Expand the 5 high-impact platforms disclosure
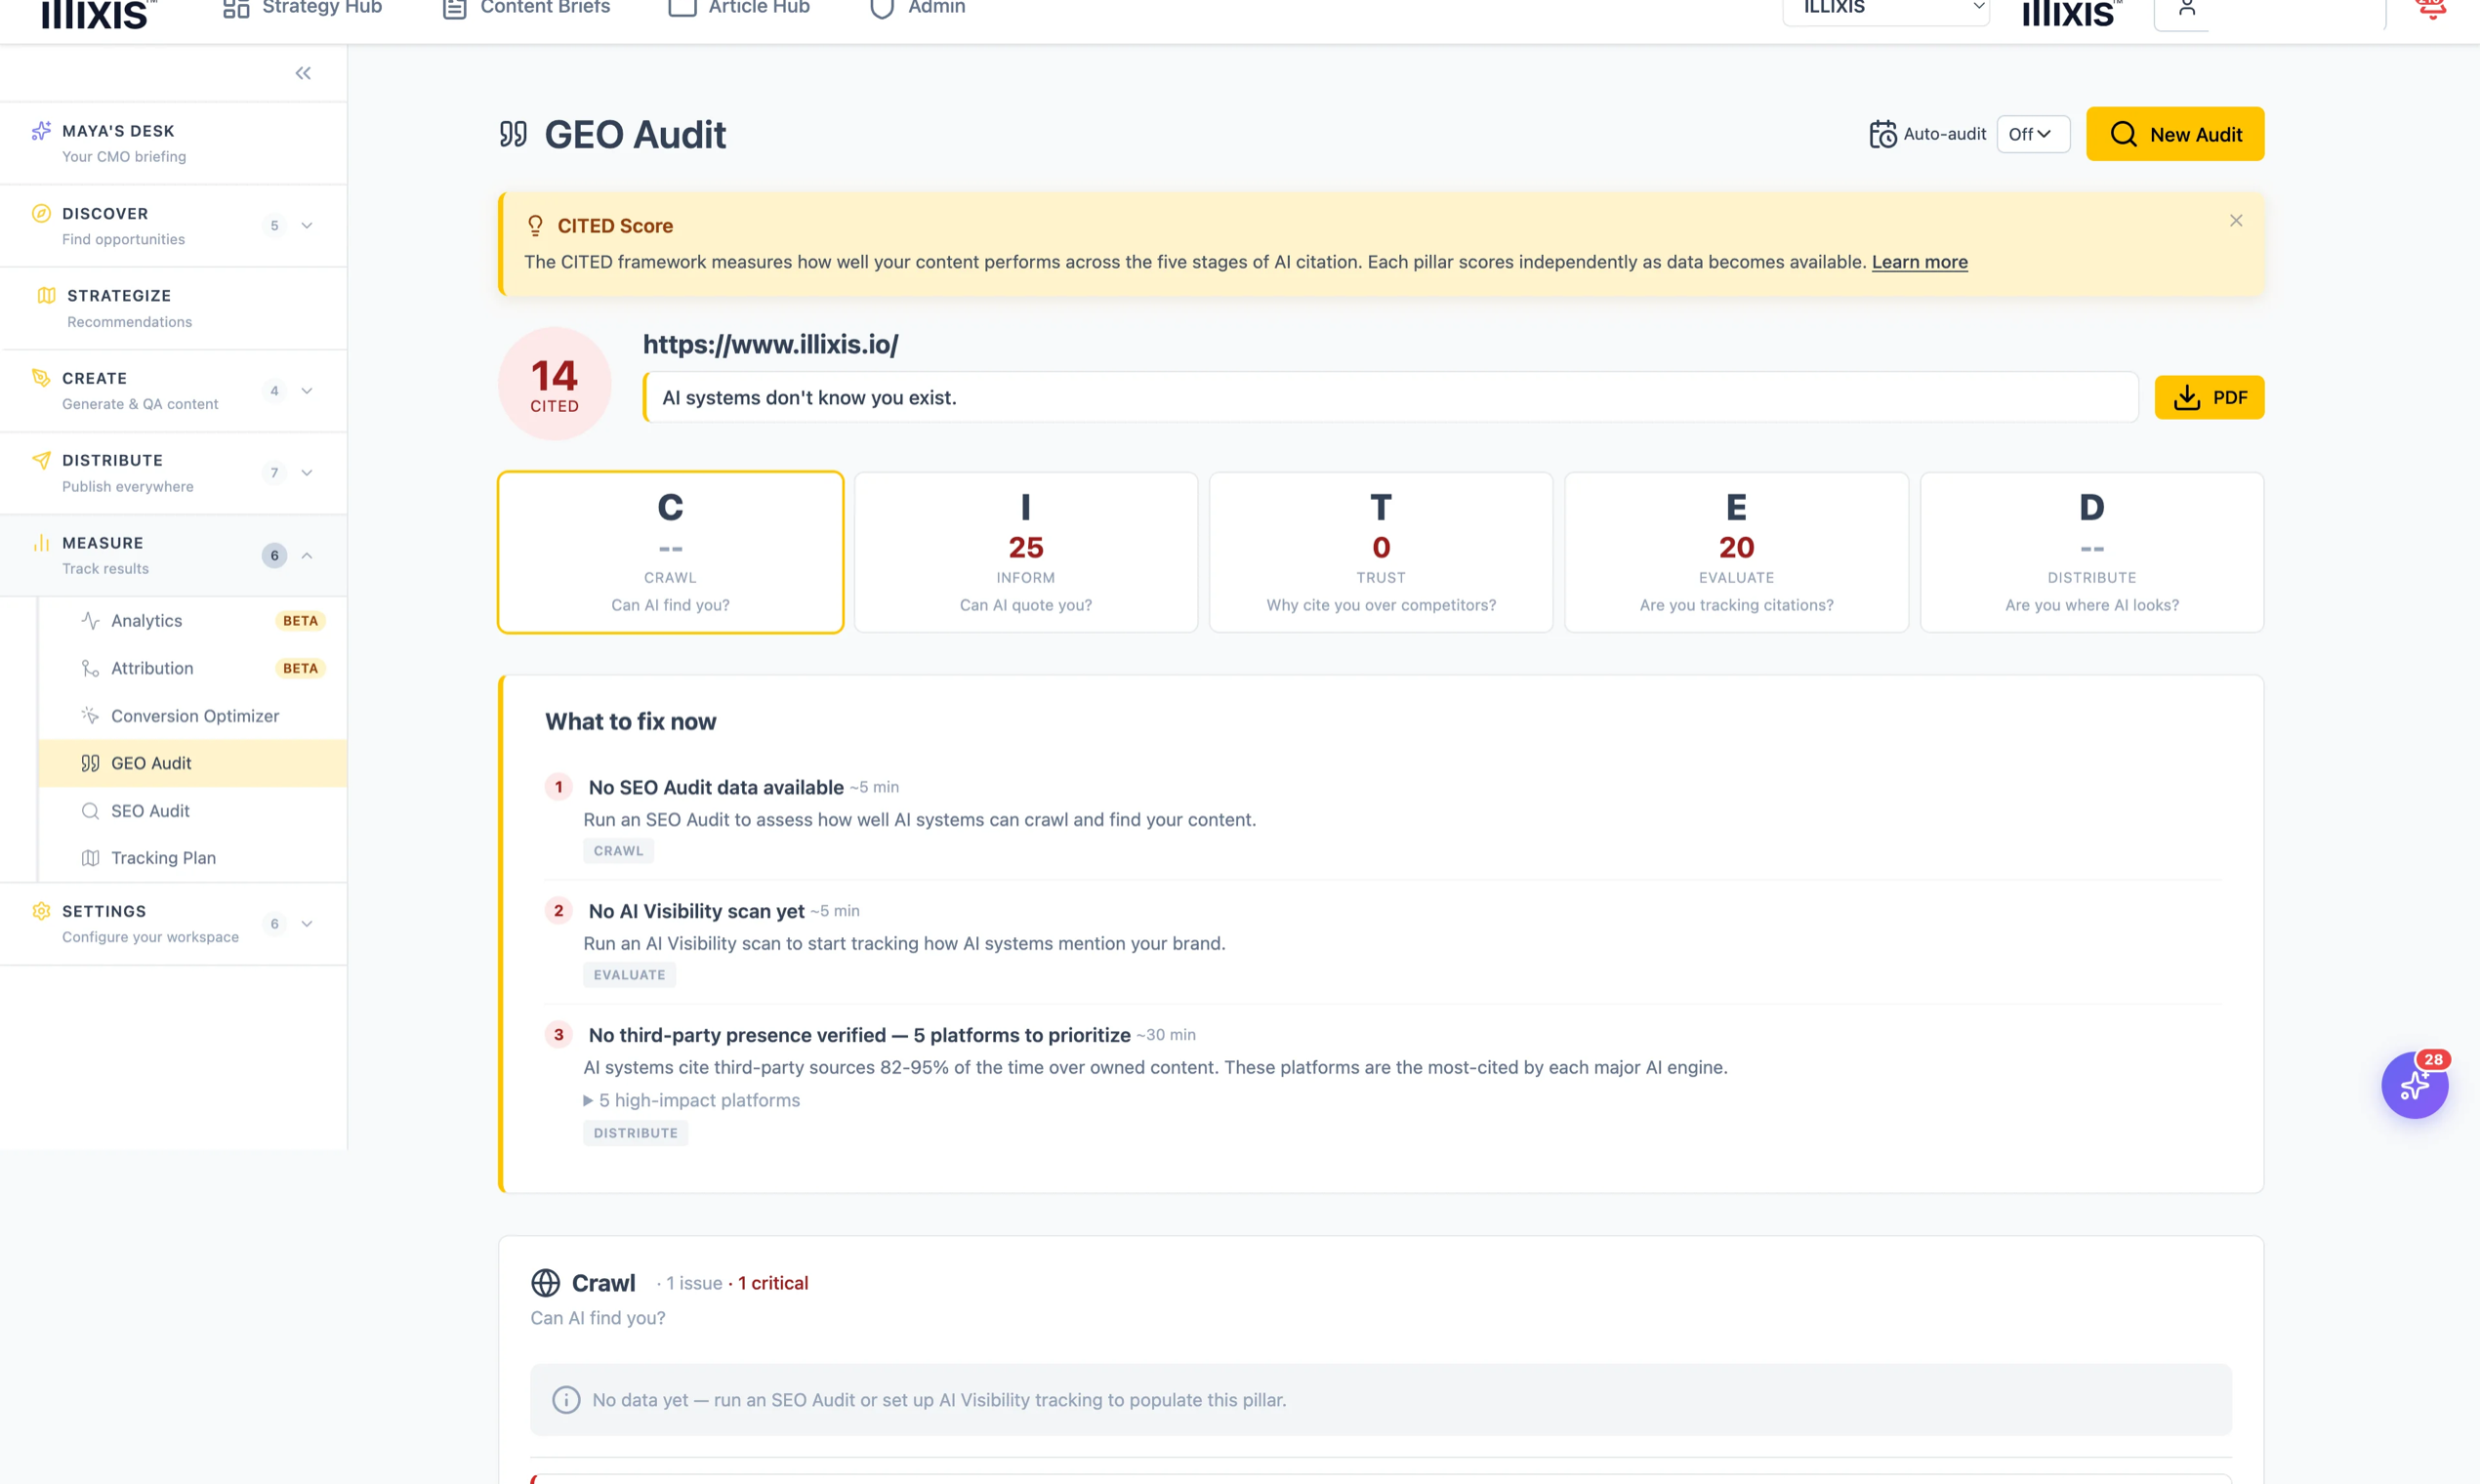Viewport: 2480px width, 1484px height. click(692, 1100)
